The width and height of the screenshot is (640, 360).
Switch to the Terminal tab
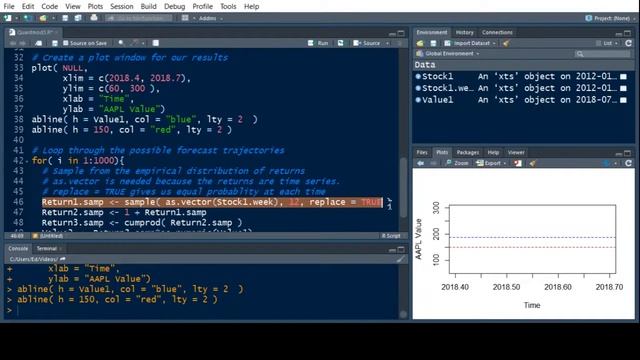[x=47, y=248]
